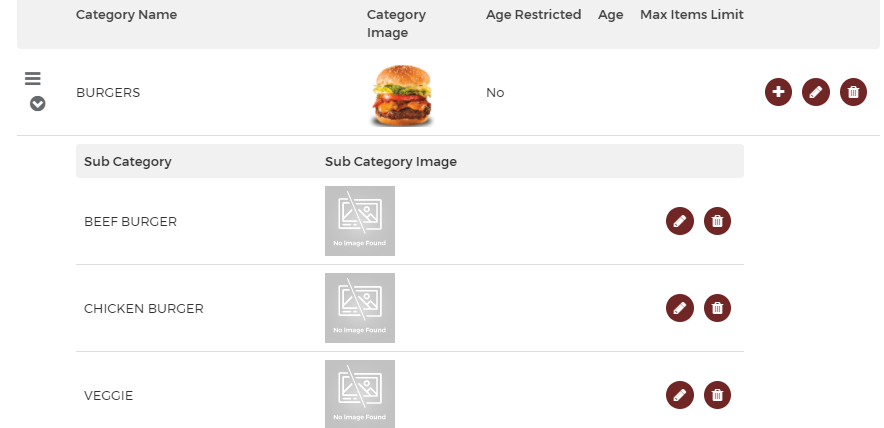Delete the CHICKEN BURGER subcategory
Image resolution: width=884 pixels, height=428 pixels.
click(x=717, y=308)
